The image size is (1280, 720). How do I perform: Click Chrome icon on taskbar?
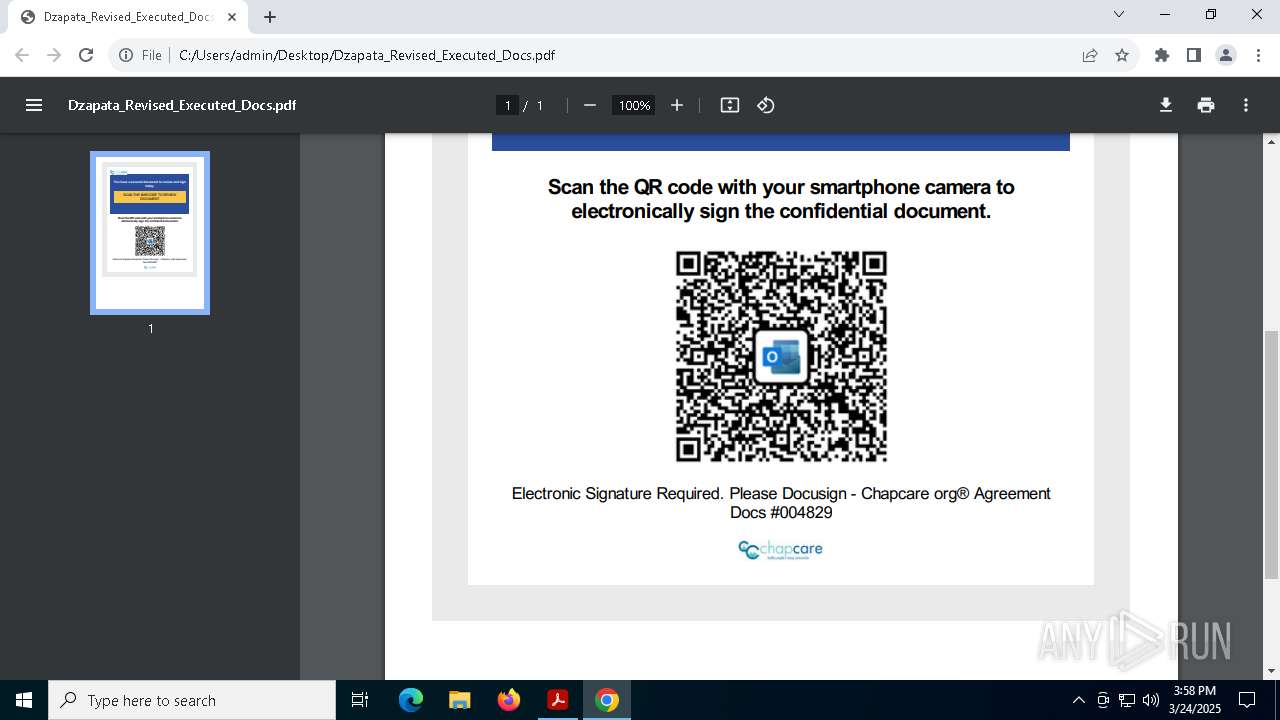tap(607, 700)
